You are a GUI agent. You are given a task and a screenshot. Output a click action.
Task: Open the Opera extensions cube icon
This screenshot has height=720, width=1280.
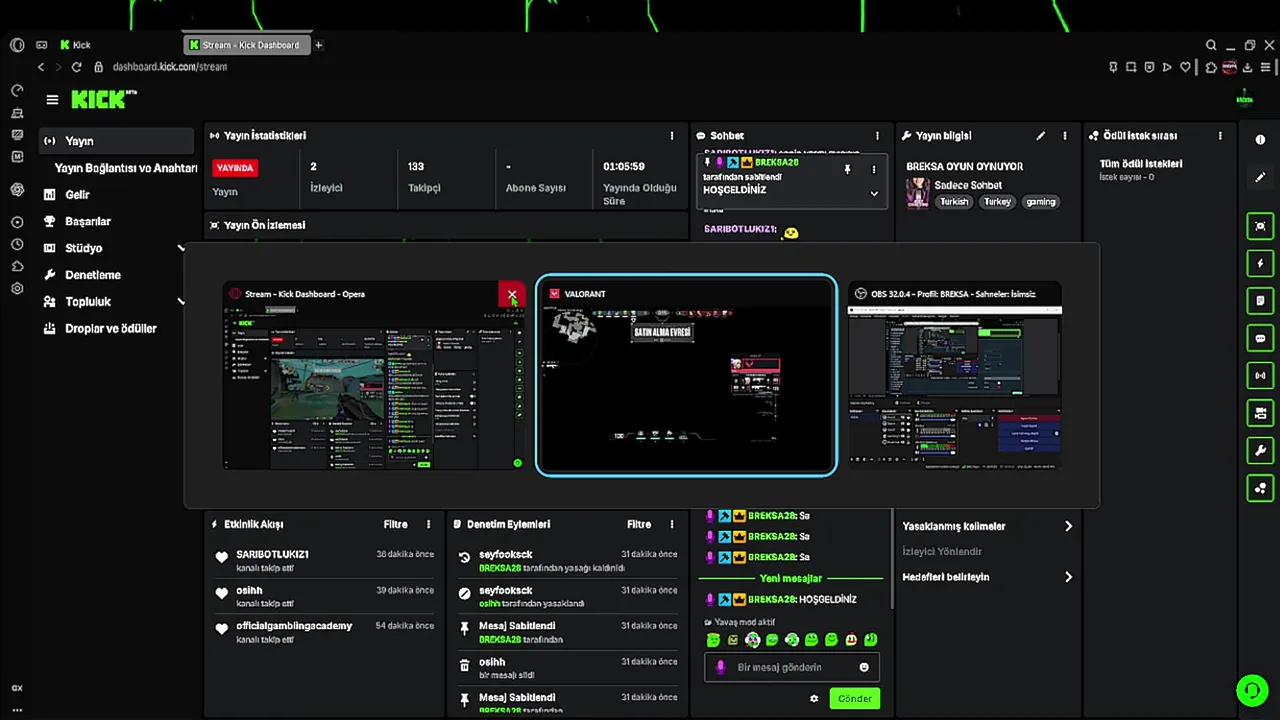[x=1211, y=67]
